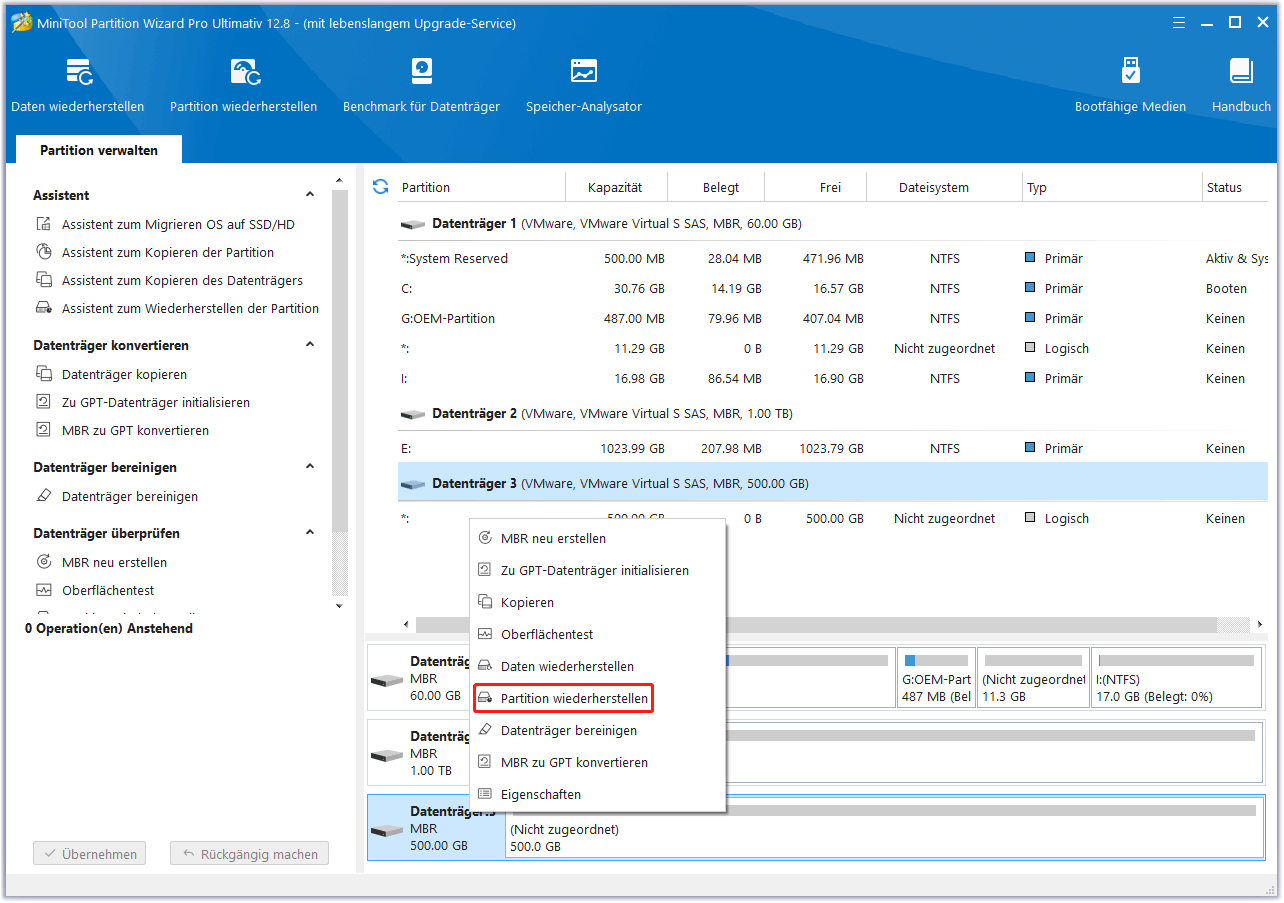The width and height of the screenshot is (1284, 903).
Task: Click the 0 Operation(en) Anstehend label
Action: tap(109, 629)
